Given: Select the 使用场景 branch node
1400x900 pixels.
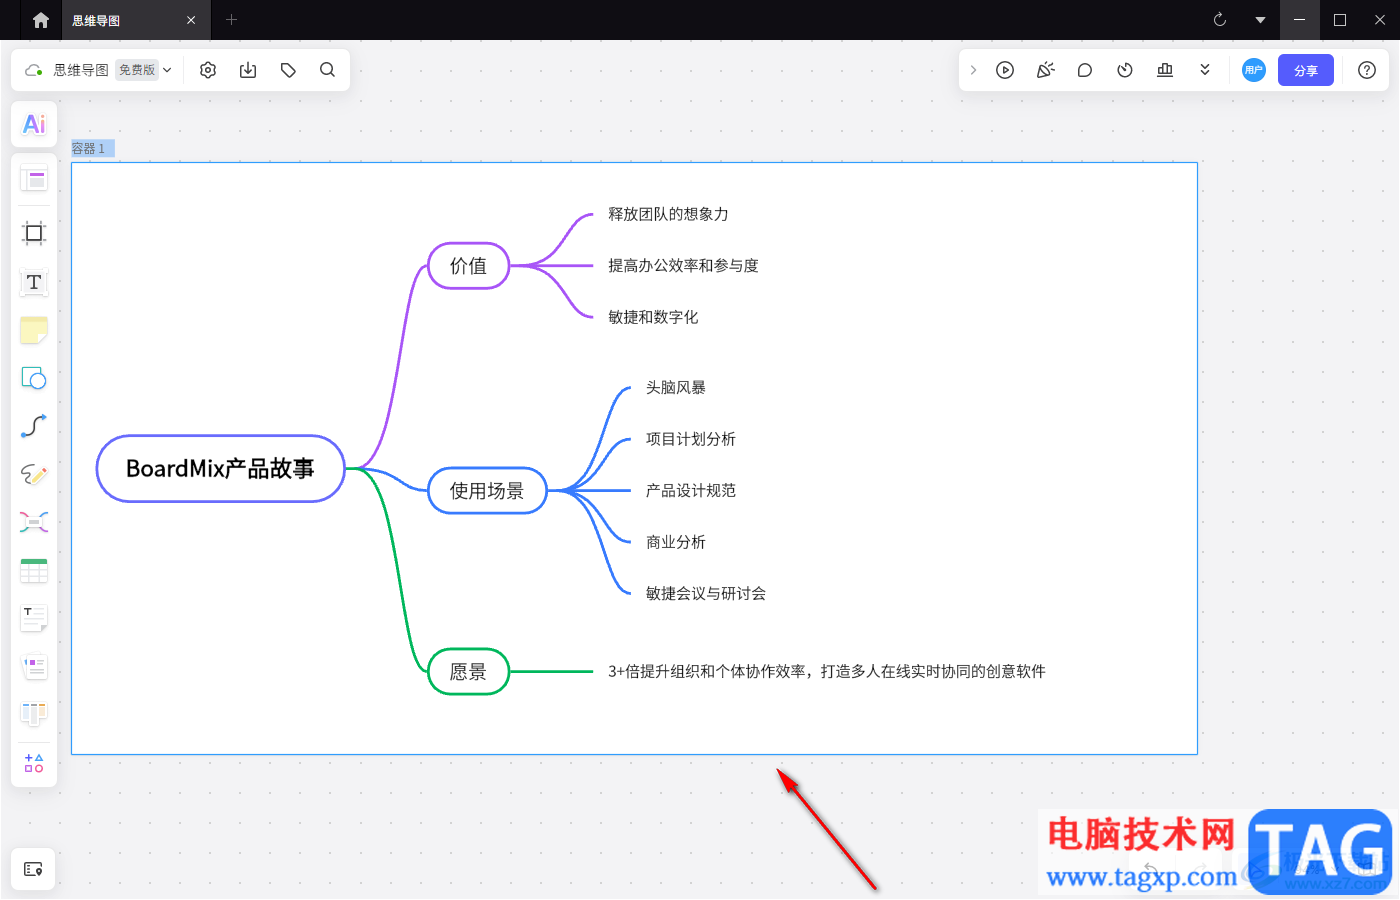Looking at the screenshot, I should (487, 491).
